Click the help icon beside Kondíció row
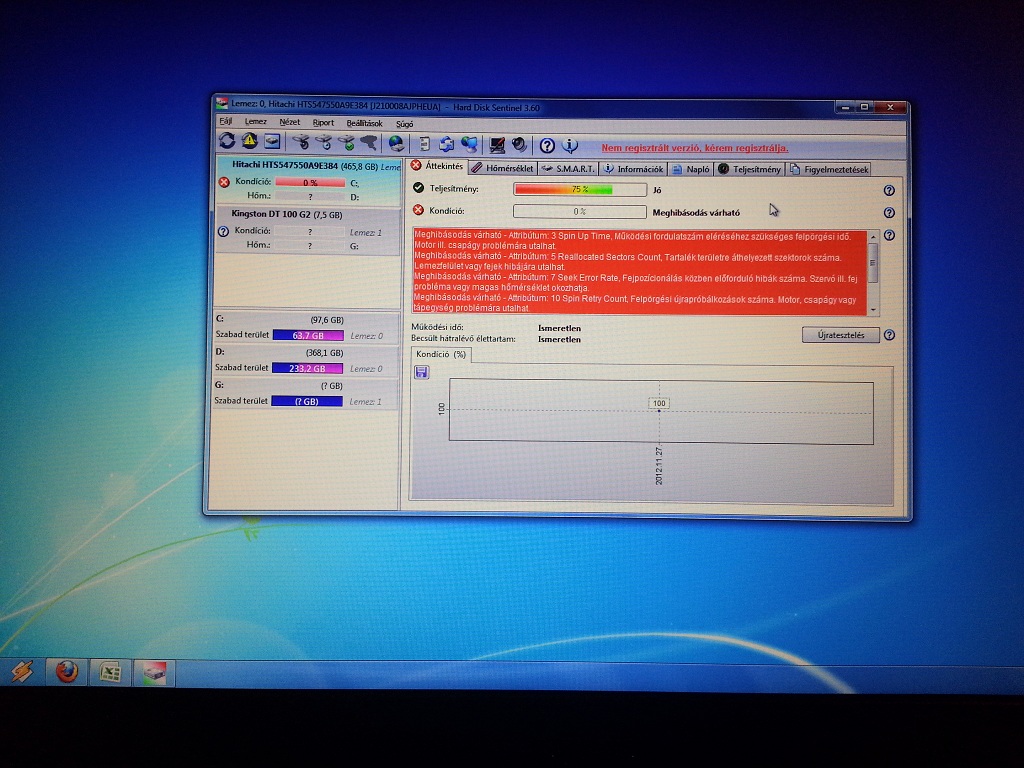 [889, 213]
